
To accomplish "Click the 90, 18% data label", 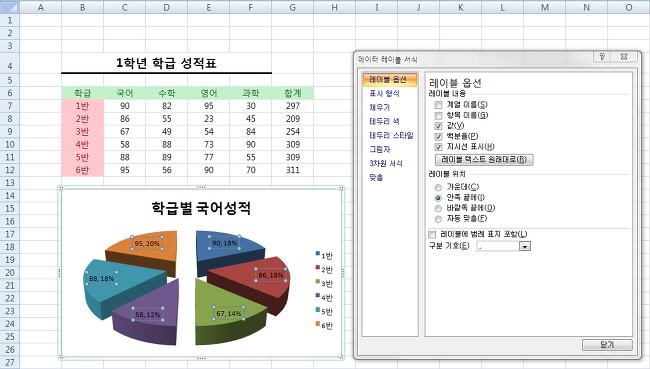I will 225,243.
